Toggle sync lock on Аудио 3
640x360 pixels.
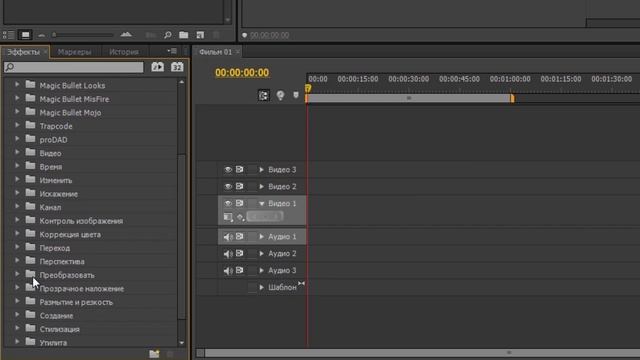click(240, 270)
